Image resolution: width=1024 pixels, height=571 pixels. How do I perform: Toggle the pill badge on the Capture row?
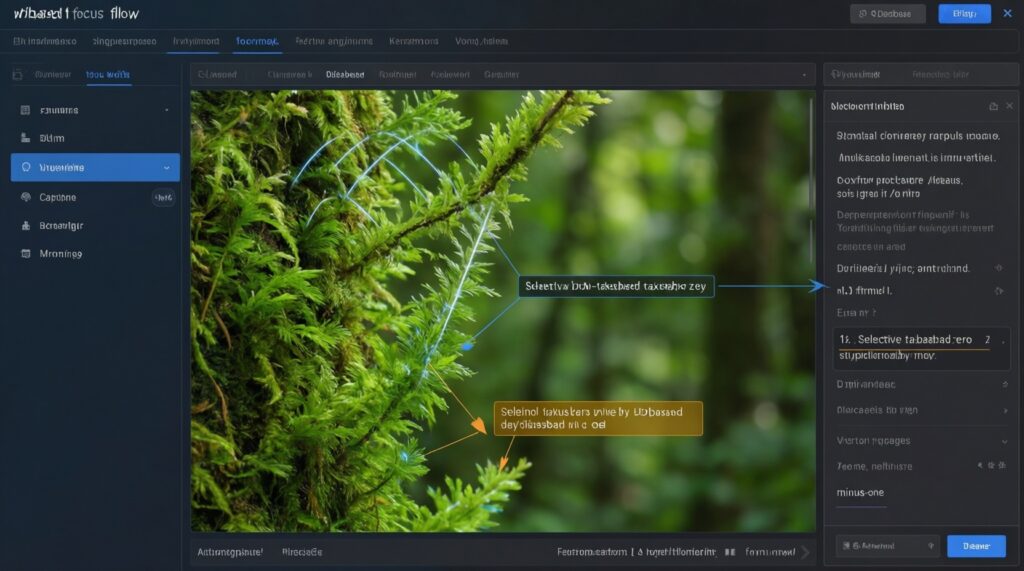point(162,198)
